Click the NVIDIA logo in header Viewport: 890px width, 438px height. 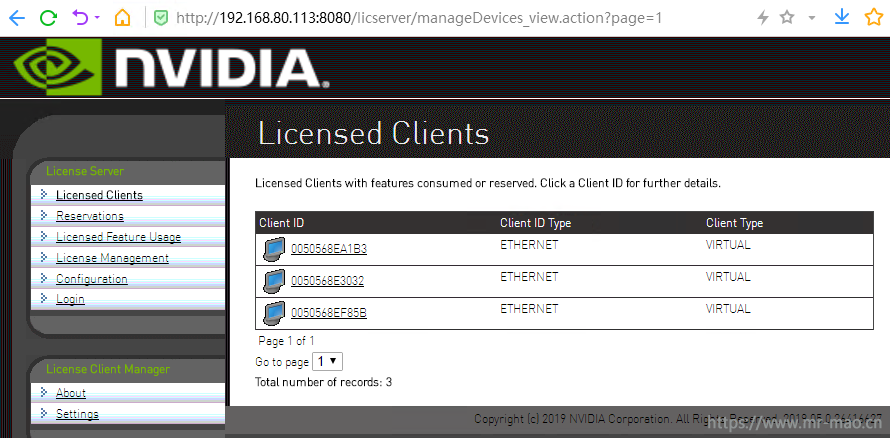(171, 67)
